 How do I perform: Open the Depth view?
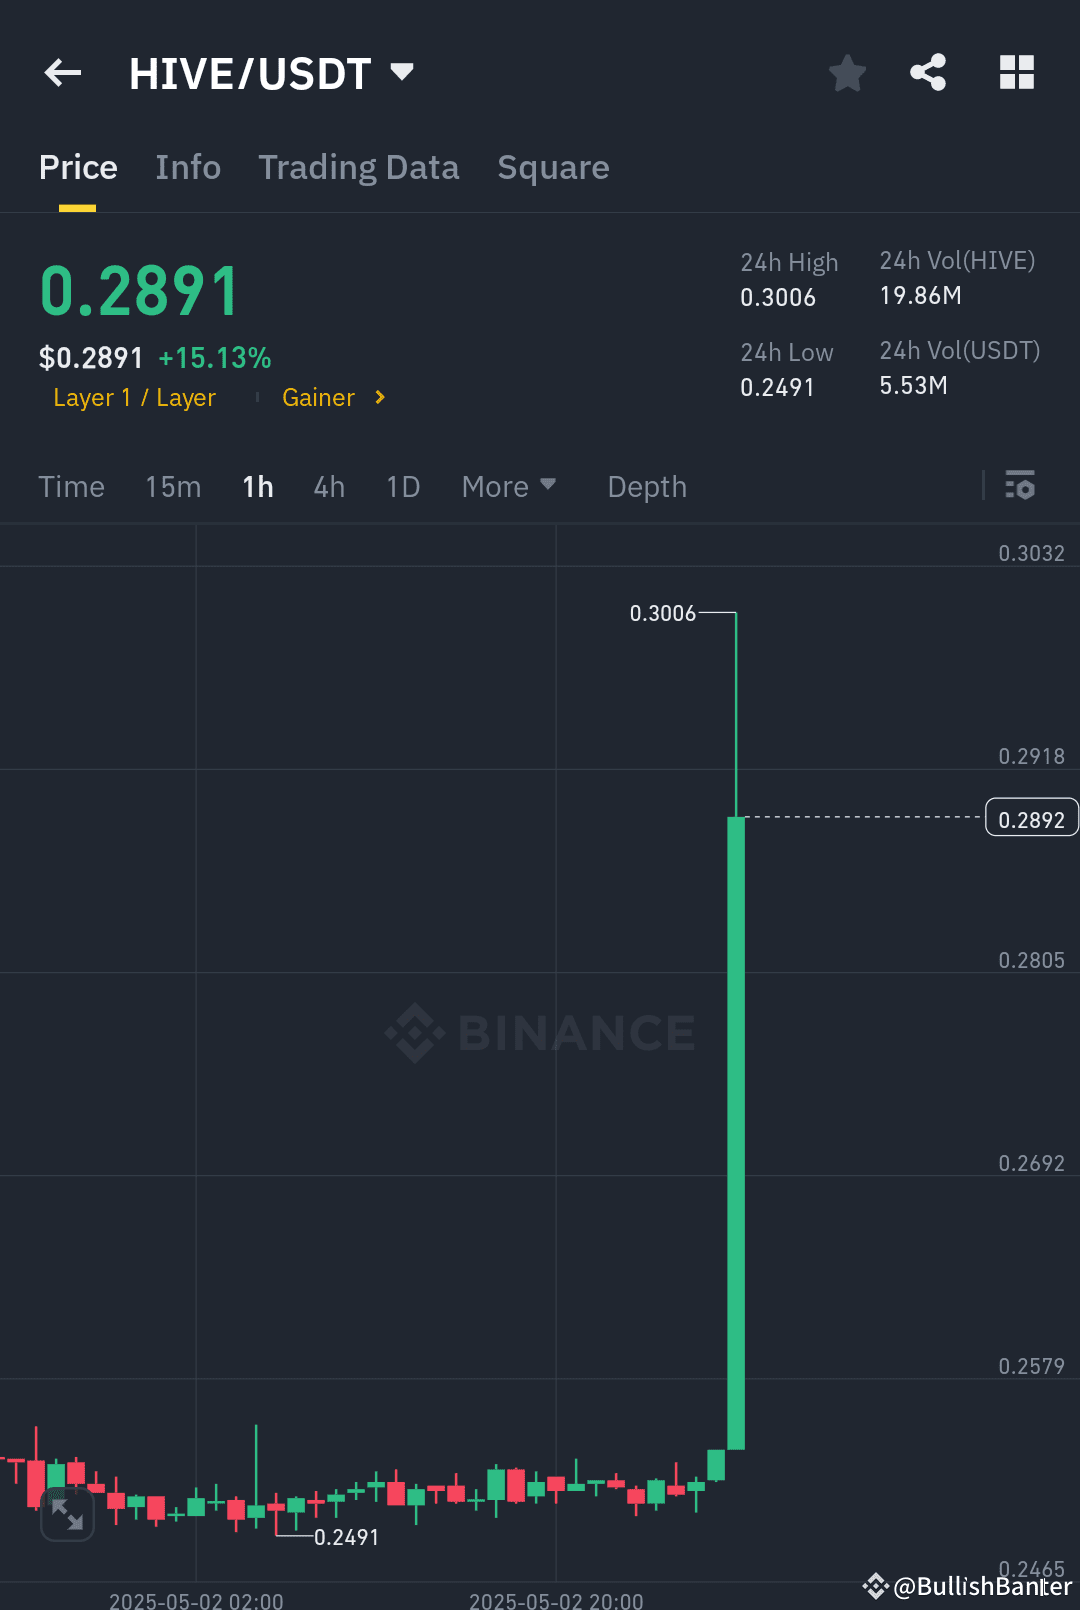pyautogui.click(x=646, y=486)
